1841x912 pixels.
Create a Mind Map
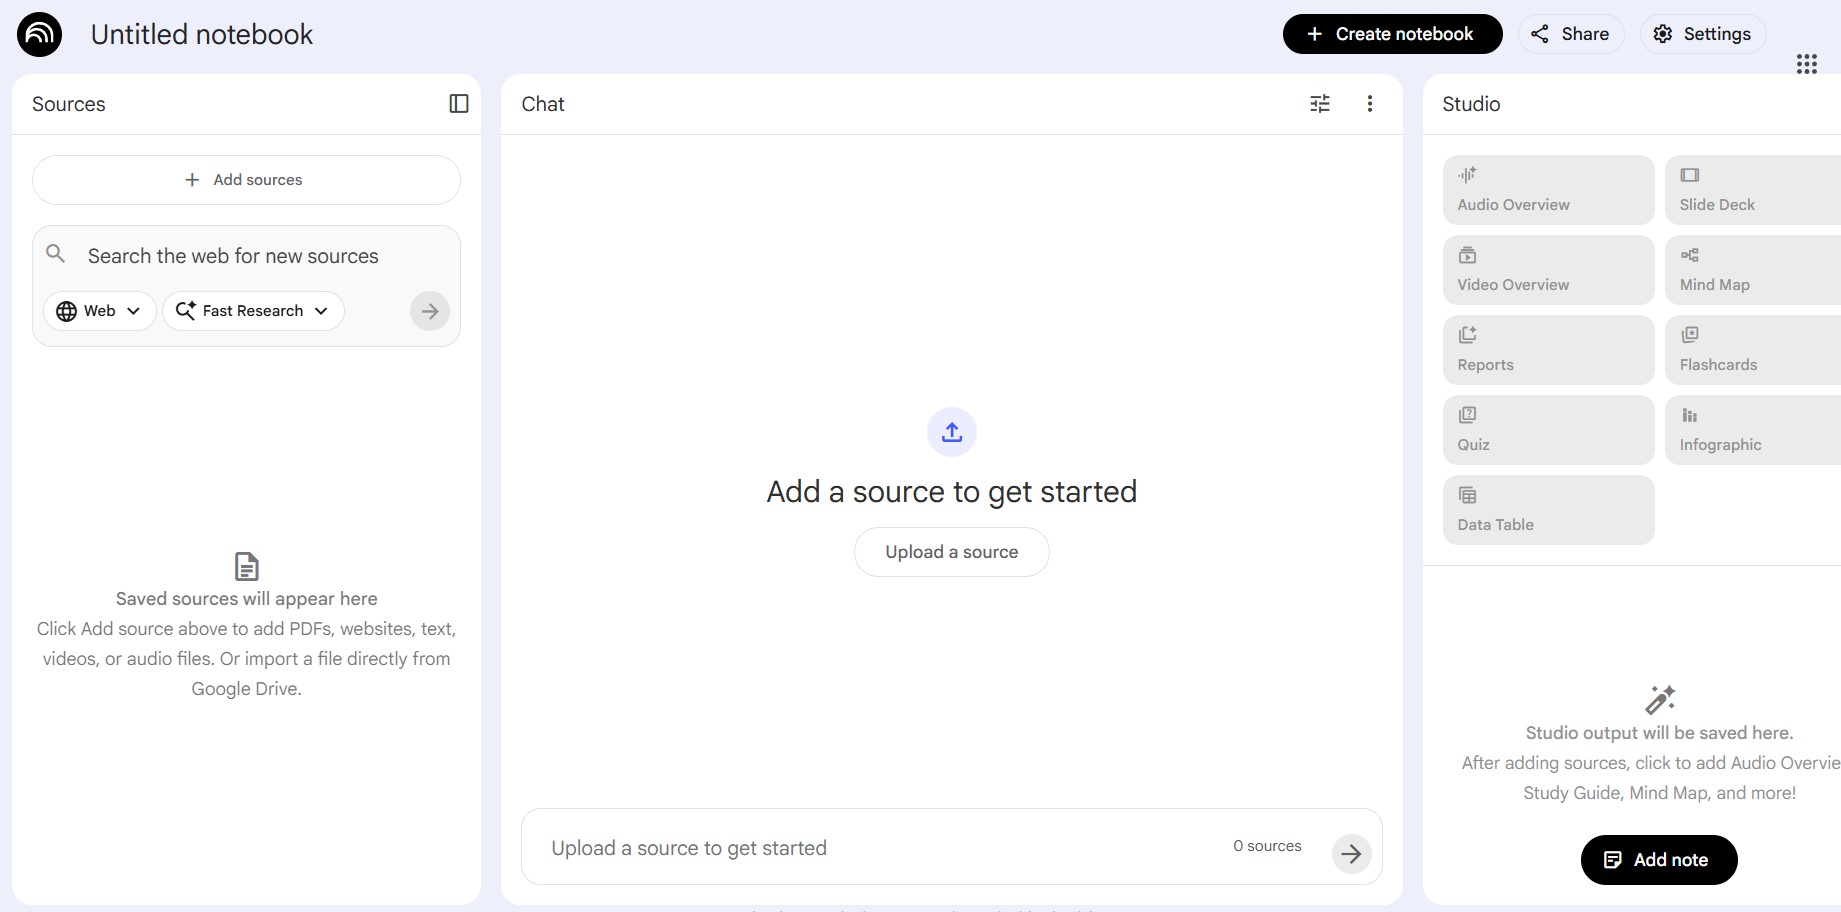[x=1752, y=270]
